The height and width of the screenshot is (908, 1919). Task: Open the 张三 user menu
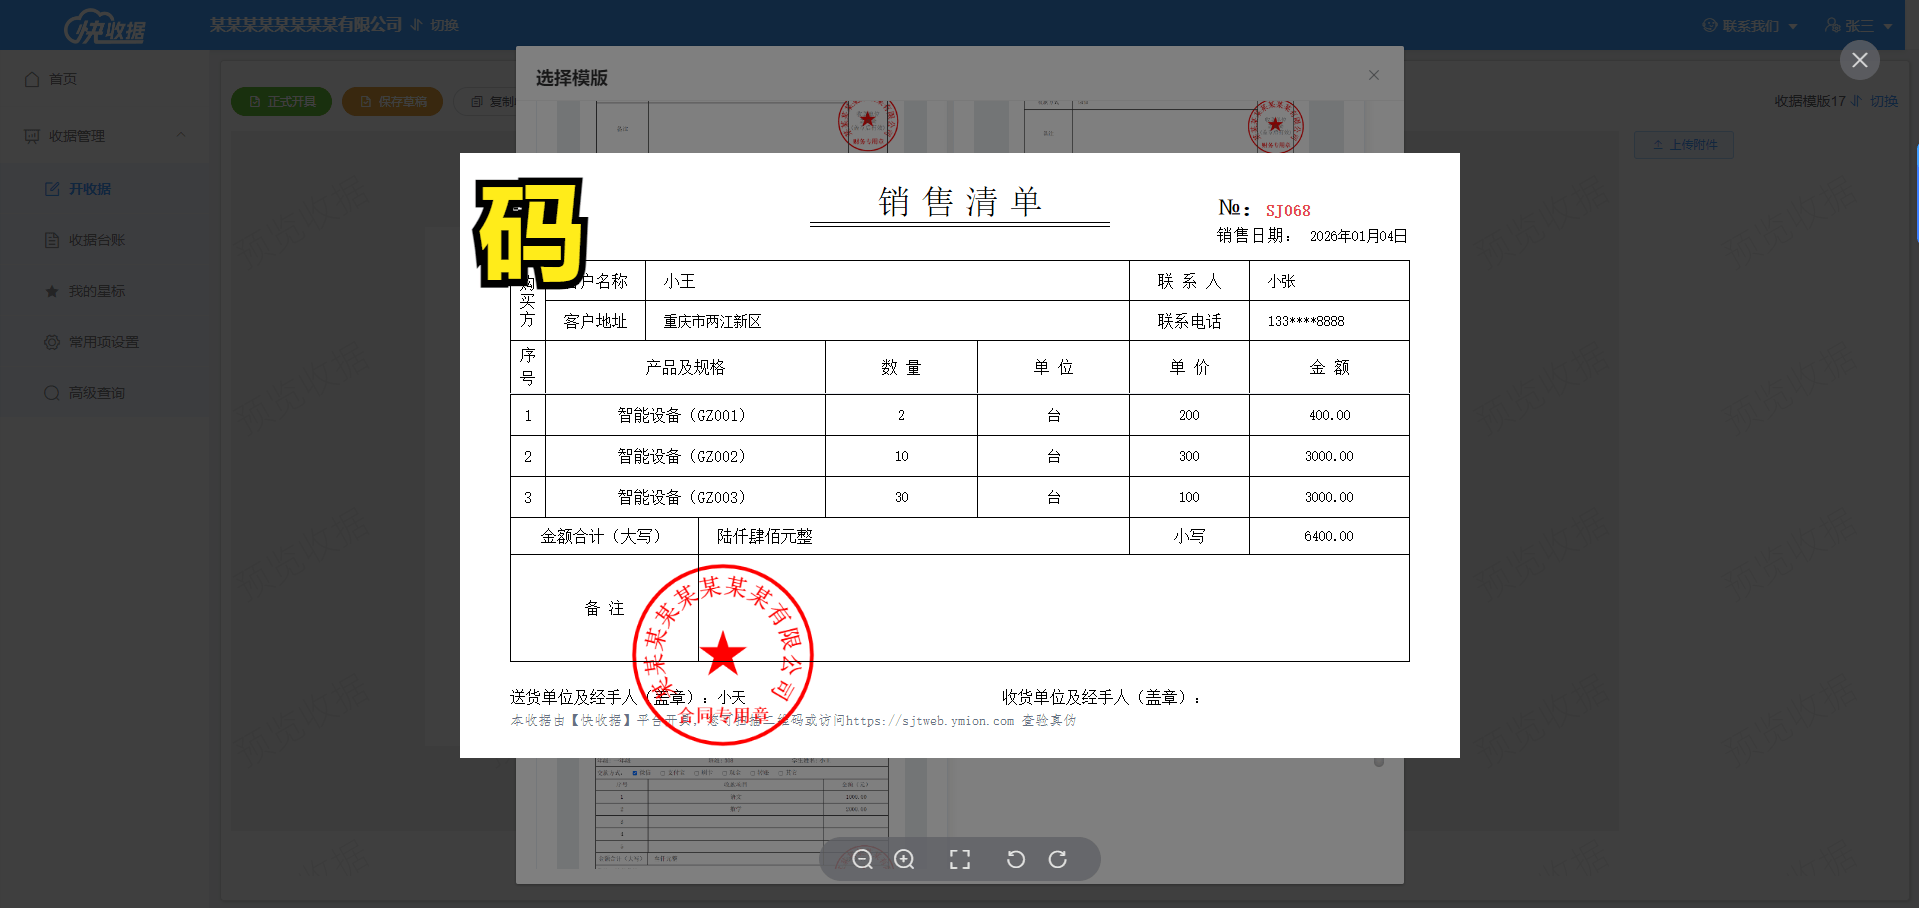[1858, 26]
